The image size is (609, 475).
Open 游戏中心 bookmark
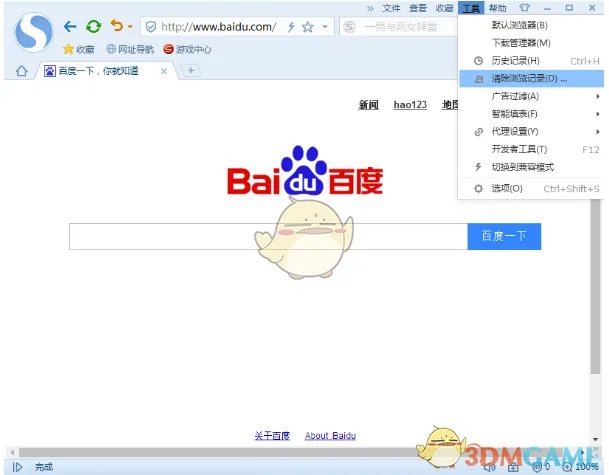tap(187, 49)
